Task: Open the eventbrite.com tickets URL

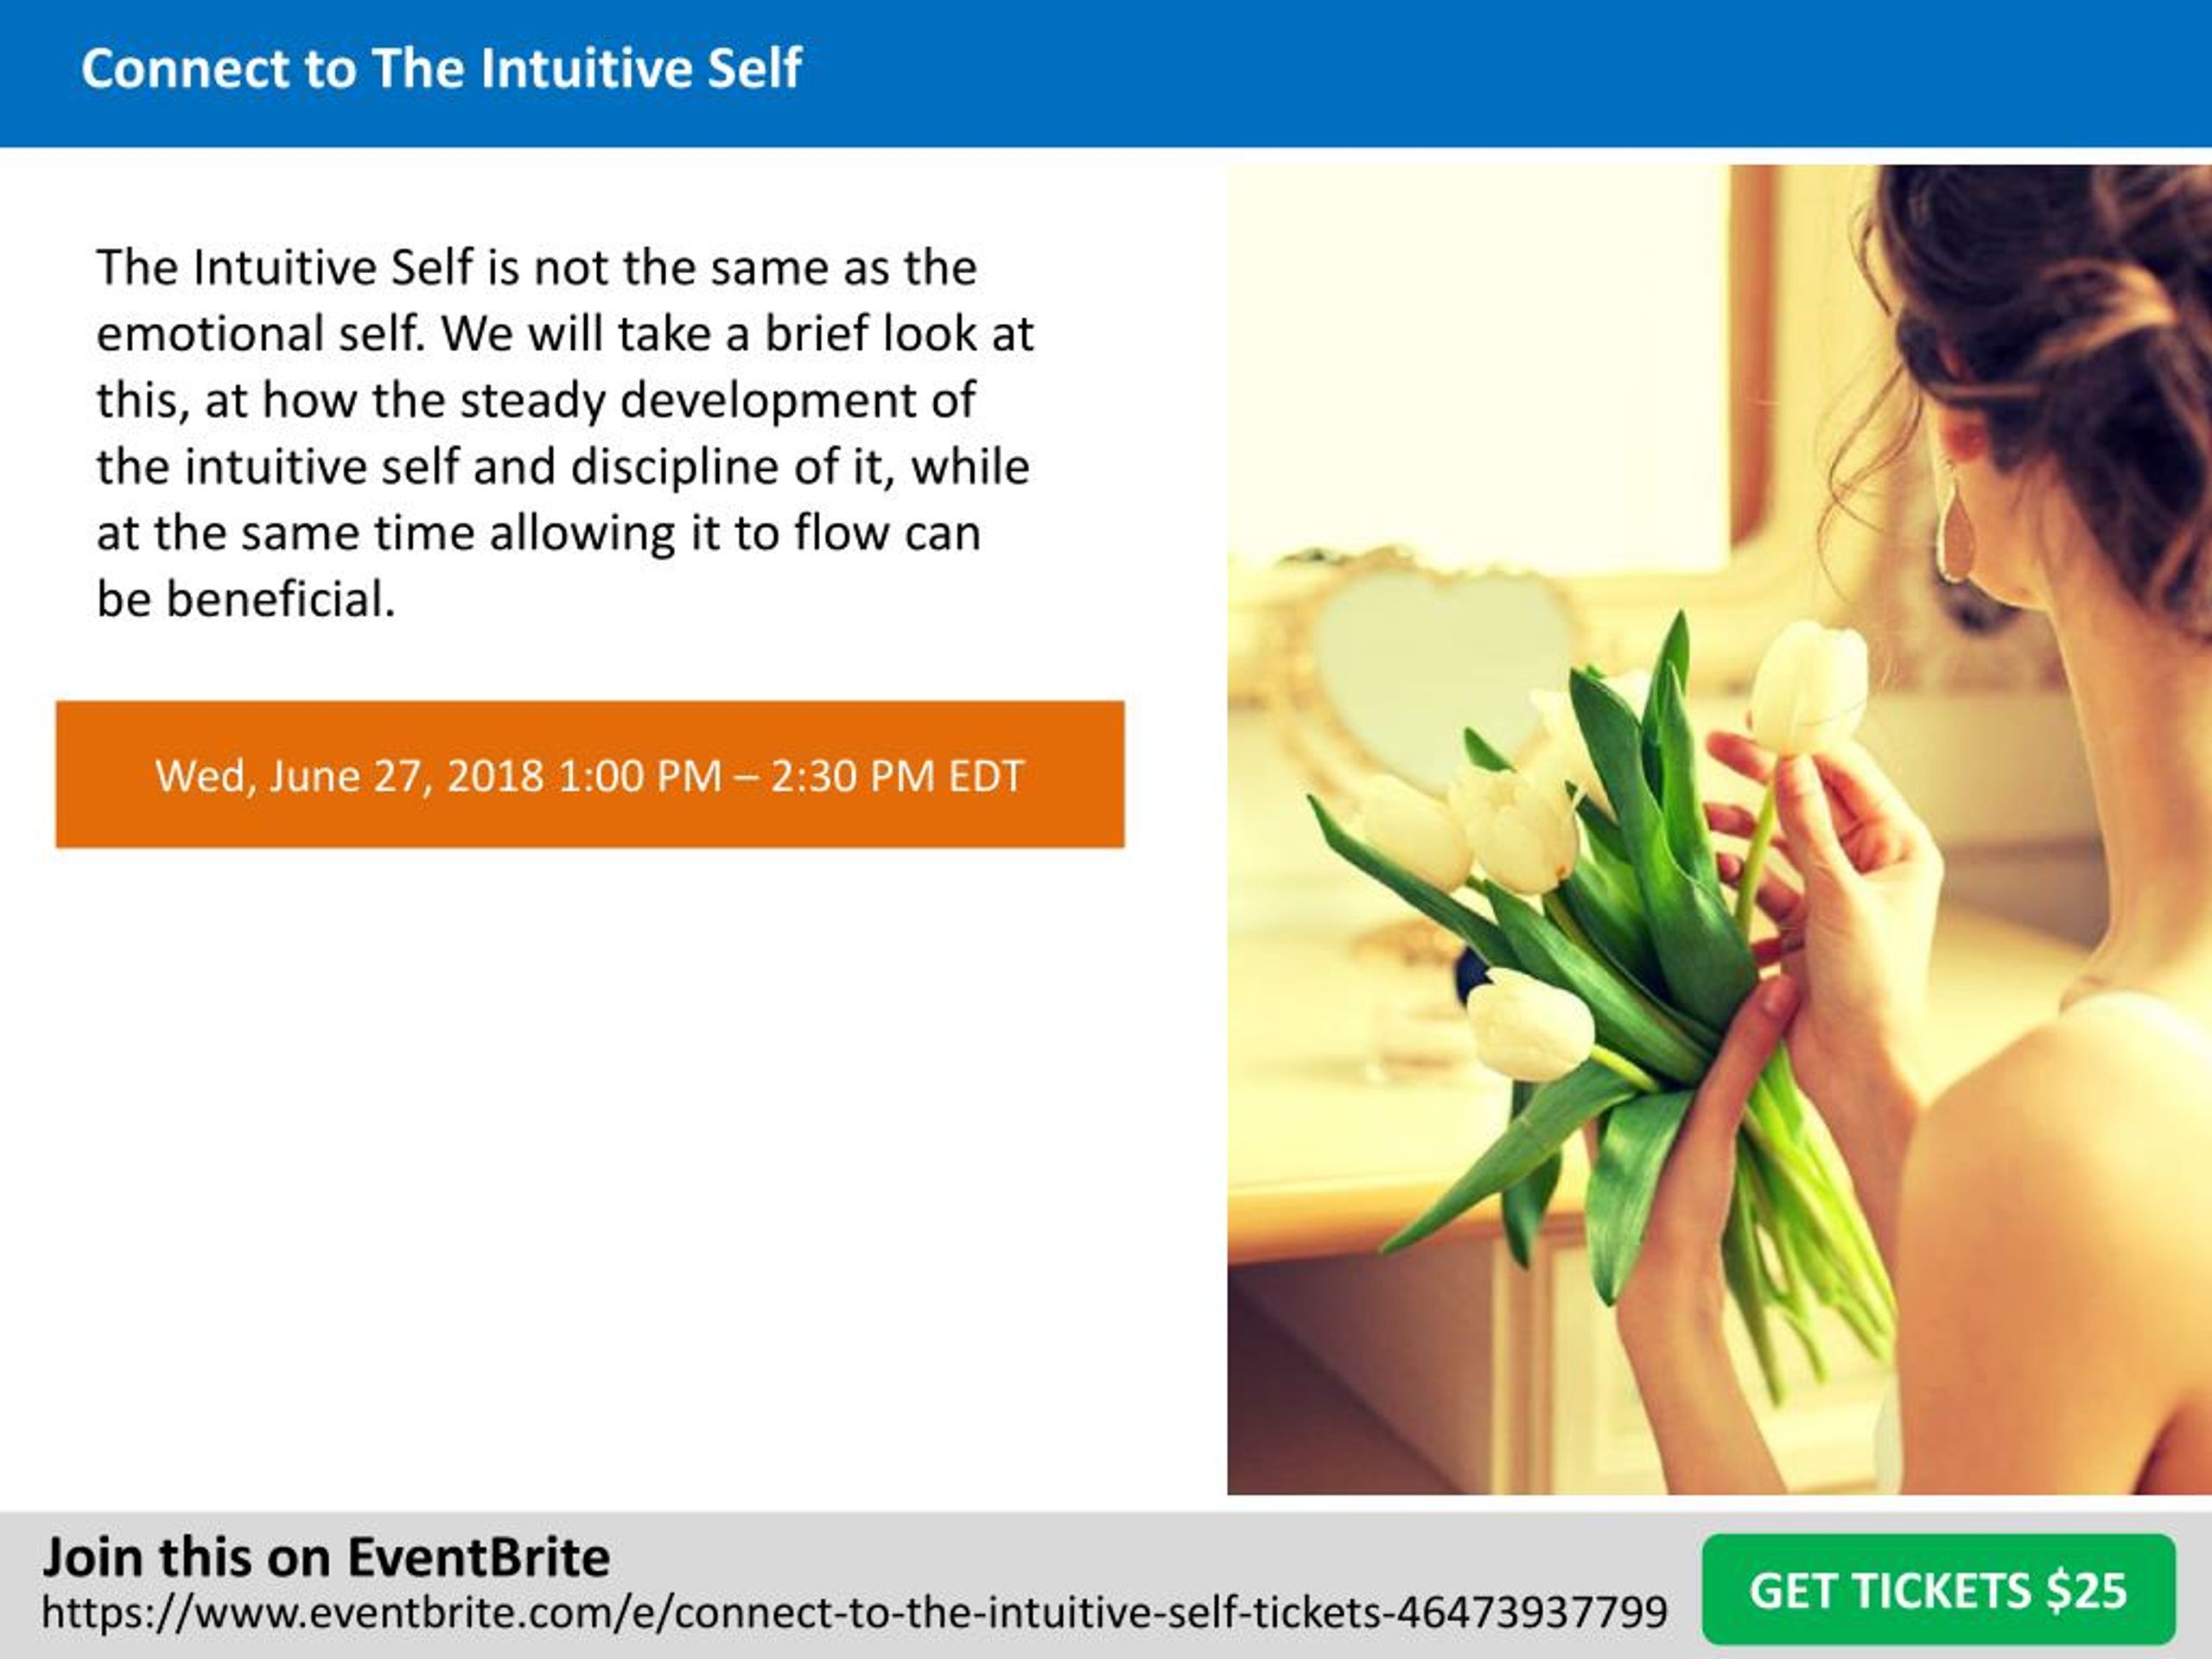Action: [x=854, y=1612]
